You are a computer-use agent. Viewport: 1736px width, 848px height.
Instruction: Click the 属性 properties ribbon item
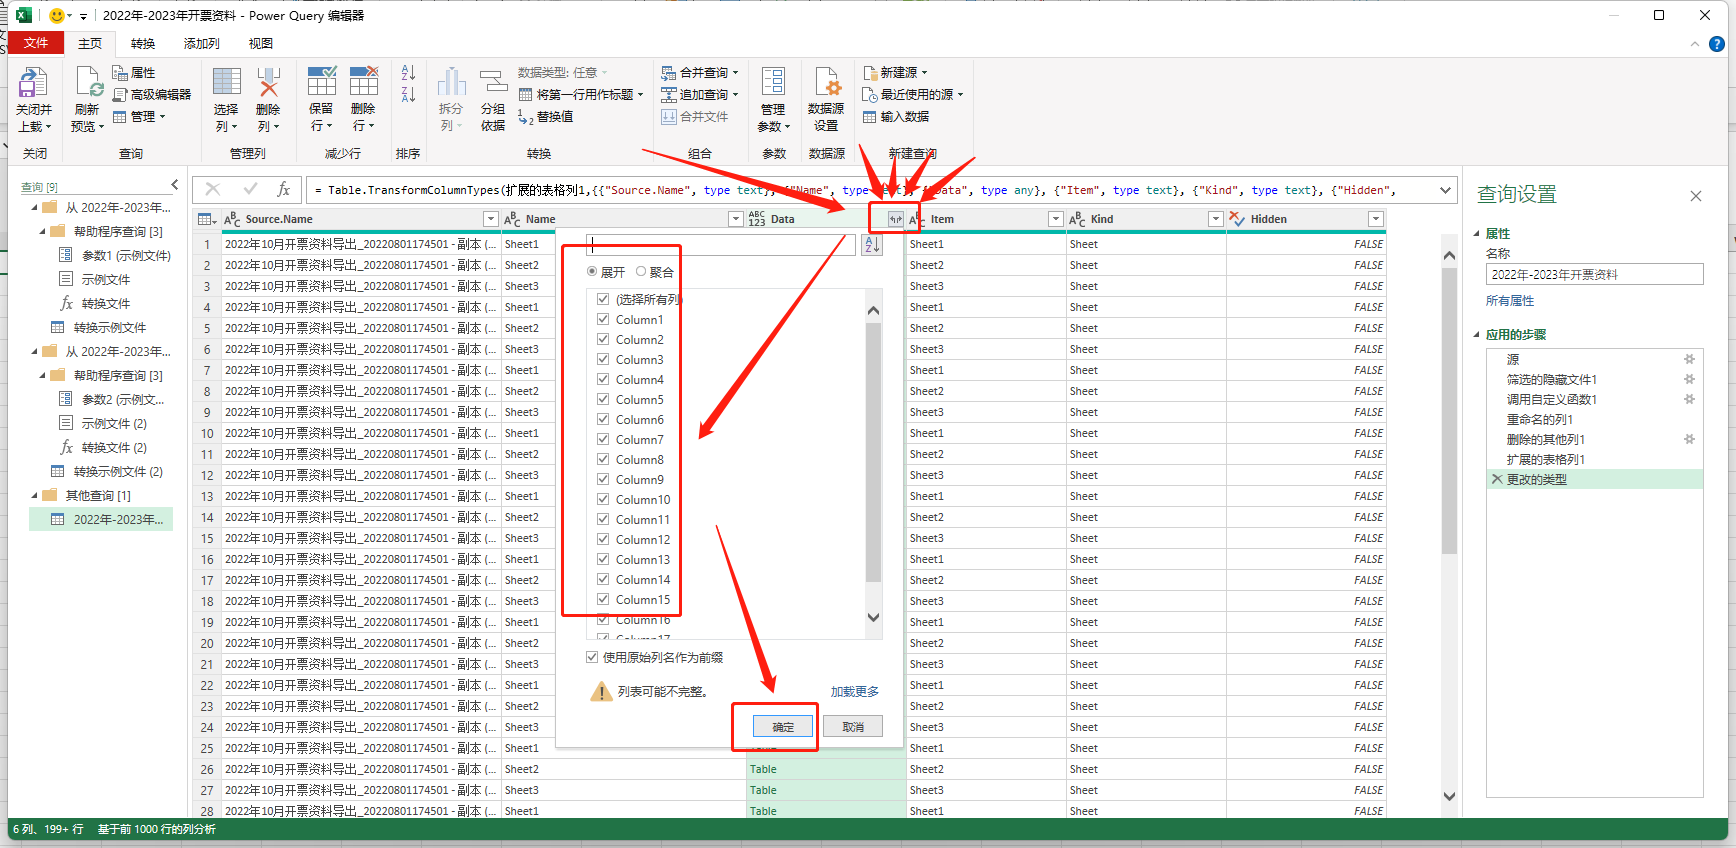134,72
